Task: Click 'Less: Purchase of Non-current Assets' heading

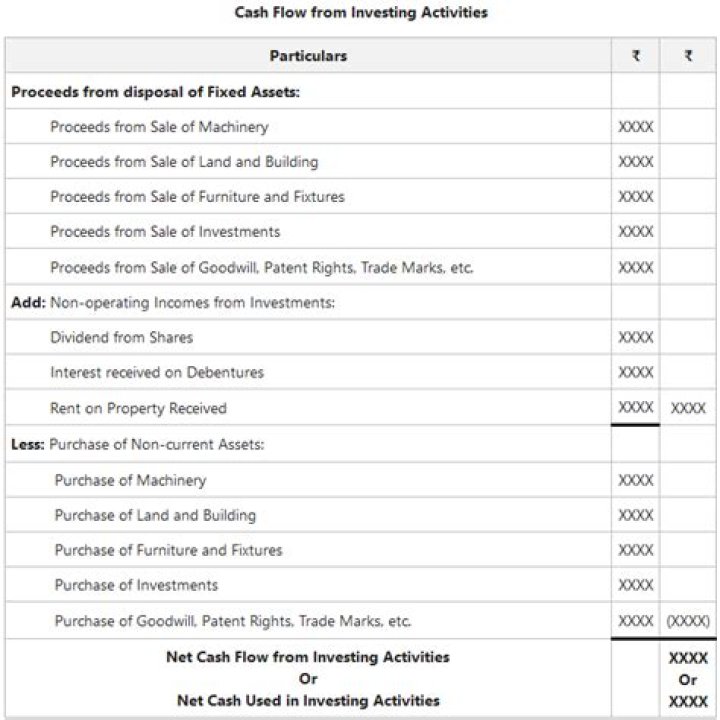Action: click(x=138, y=444)
